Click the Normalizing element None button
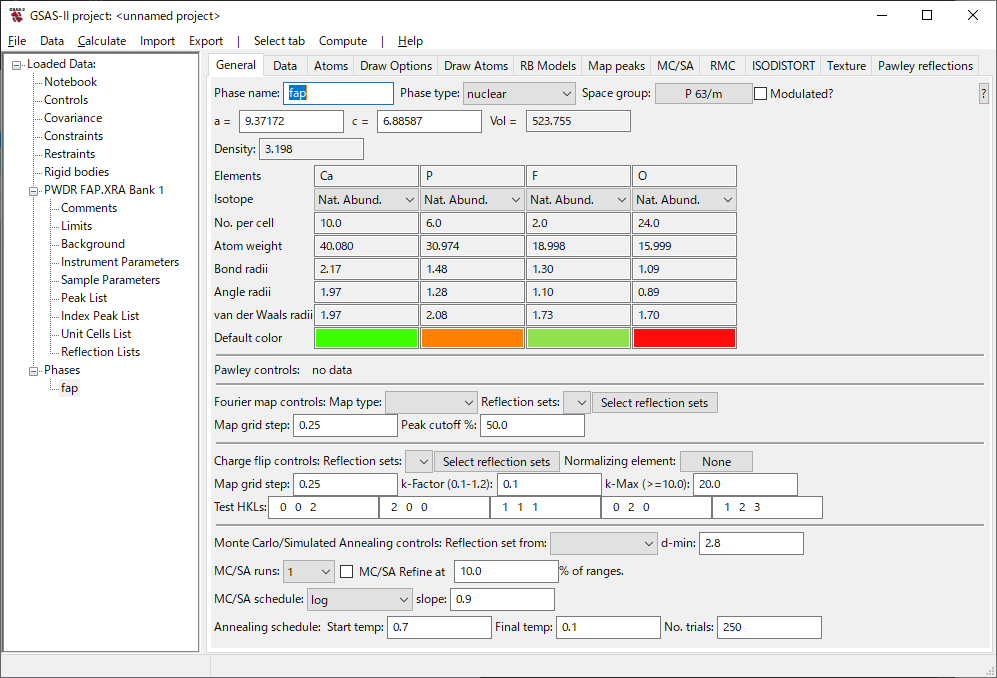The width and height of the screenshot is (997, 678). click(x=716, y=462)
